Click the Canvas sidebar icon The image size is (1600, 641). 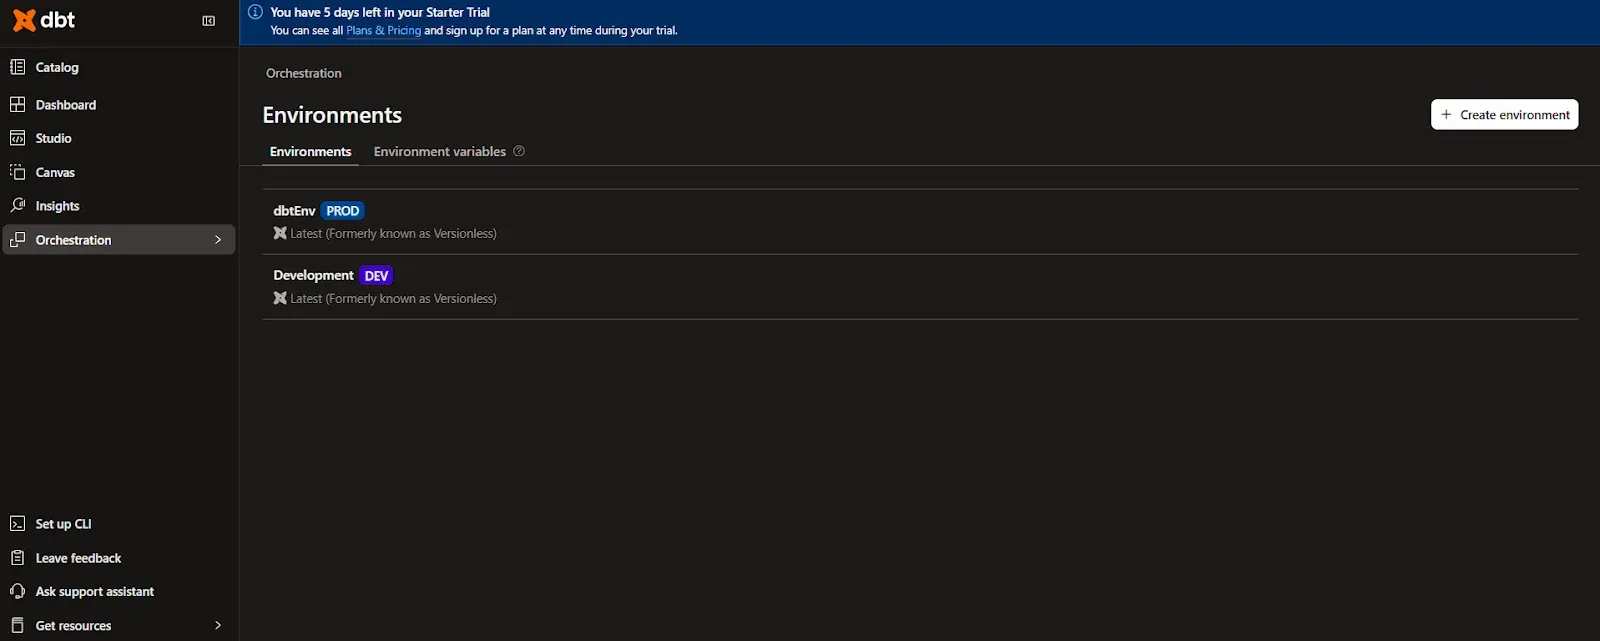pos(17,172)
